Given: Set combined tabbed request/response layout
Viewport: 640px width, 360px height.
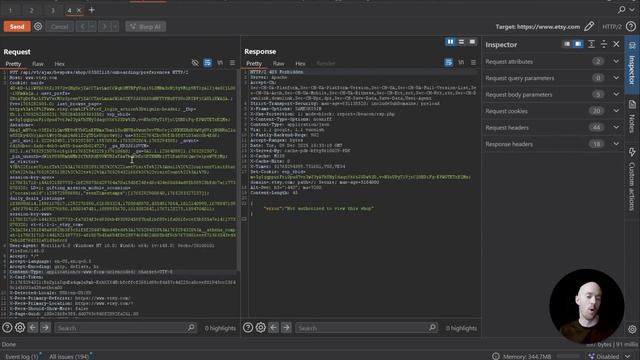Looking at the screenshot, I should click(x=472, y=42).
